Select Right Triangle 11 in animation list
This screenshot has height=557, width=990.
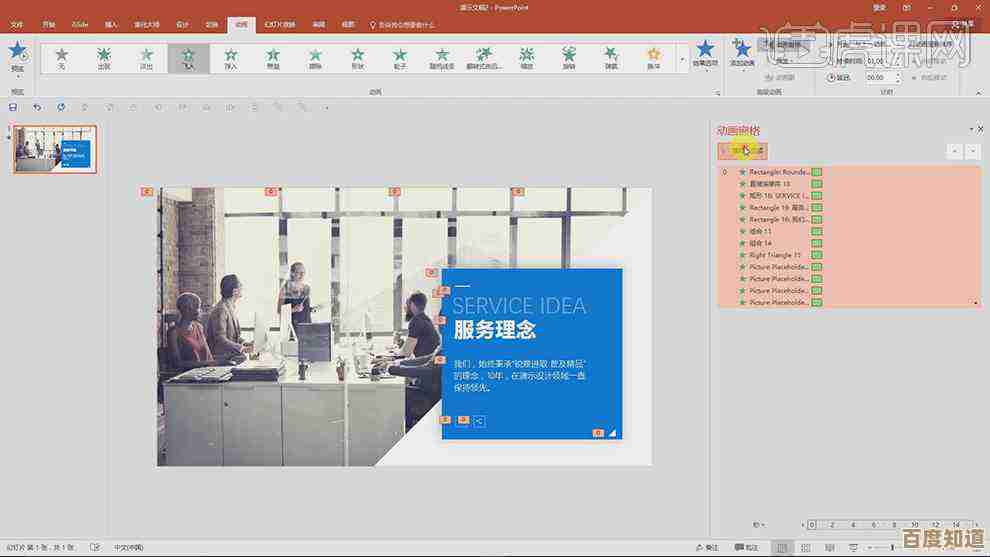click(x=775, y=255)
